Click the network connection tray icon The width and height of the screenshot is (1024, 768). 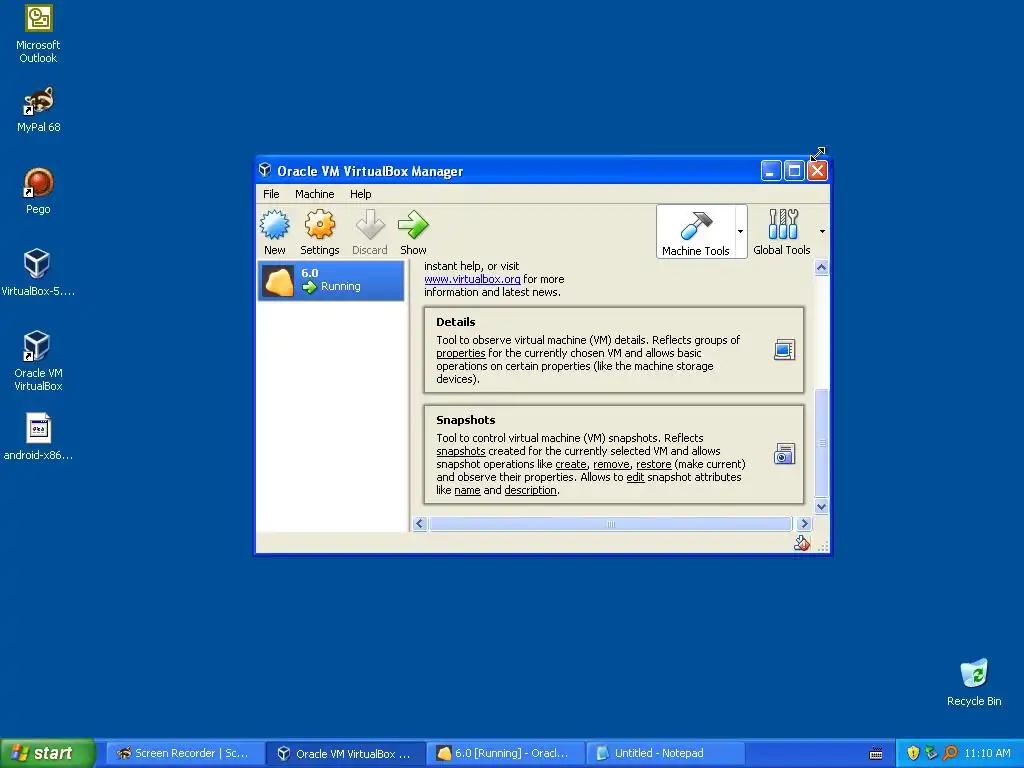pos(931,753)
